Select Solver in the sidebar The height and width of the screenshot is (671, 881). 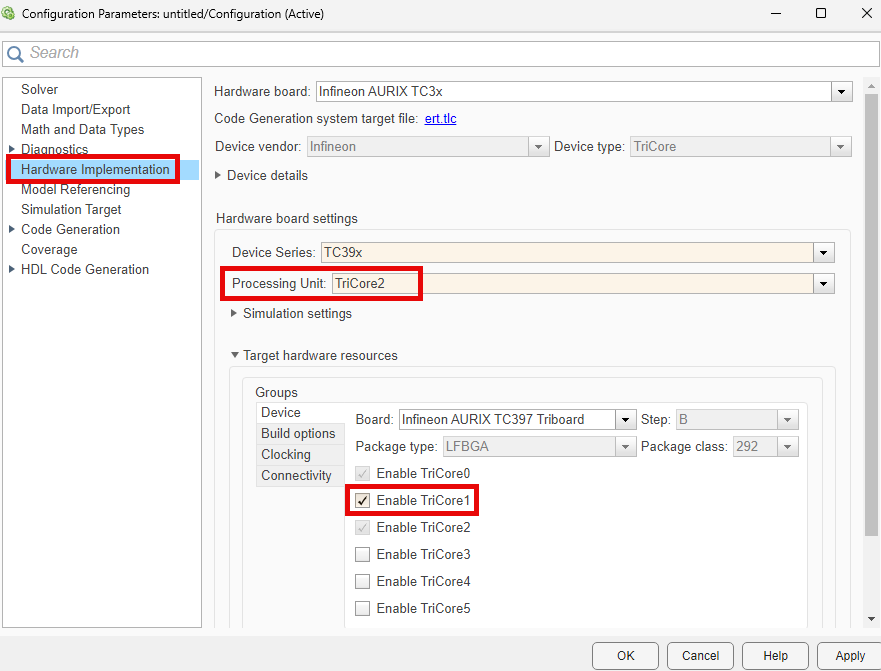click(x=40, y=89)
